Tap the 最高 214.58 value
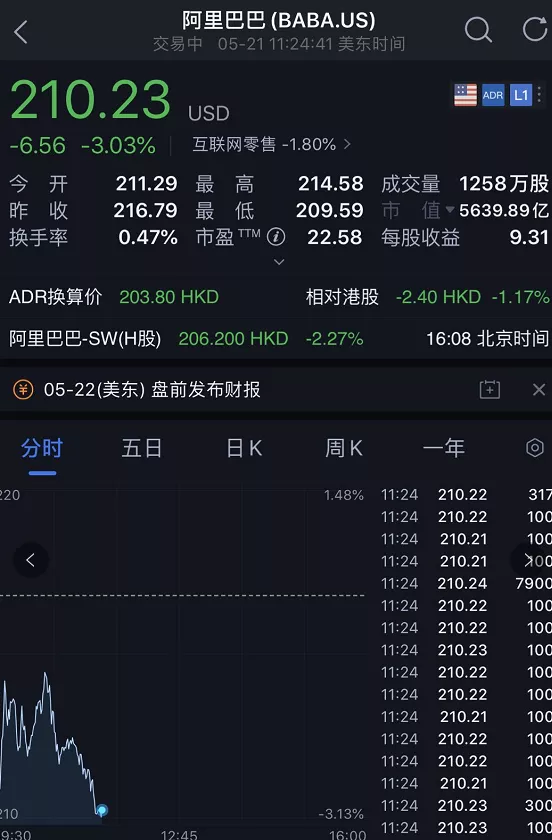Image resolution: width=552 pixels, height=840 pixels. click(331, 184)
